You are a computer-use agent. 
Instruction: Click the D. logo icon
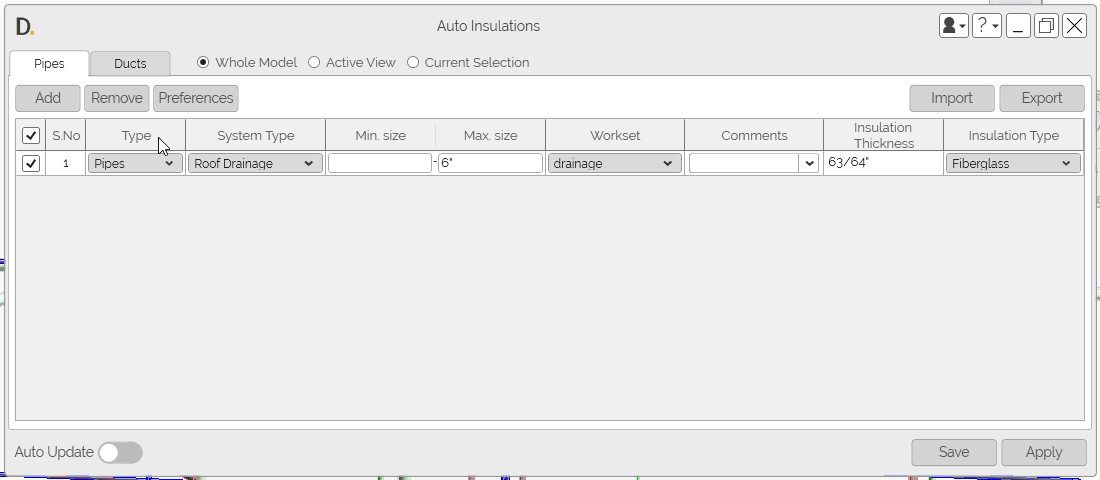coord(25,27)
